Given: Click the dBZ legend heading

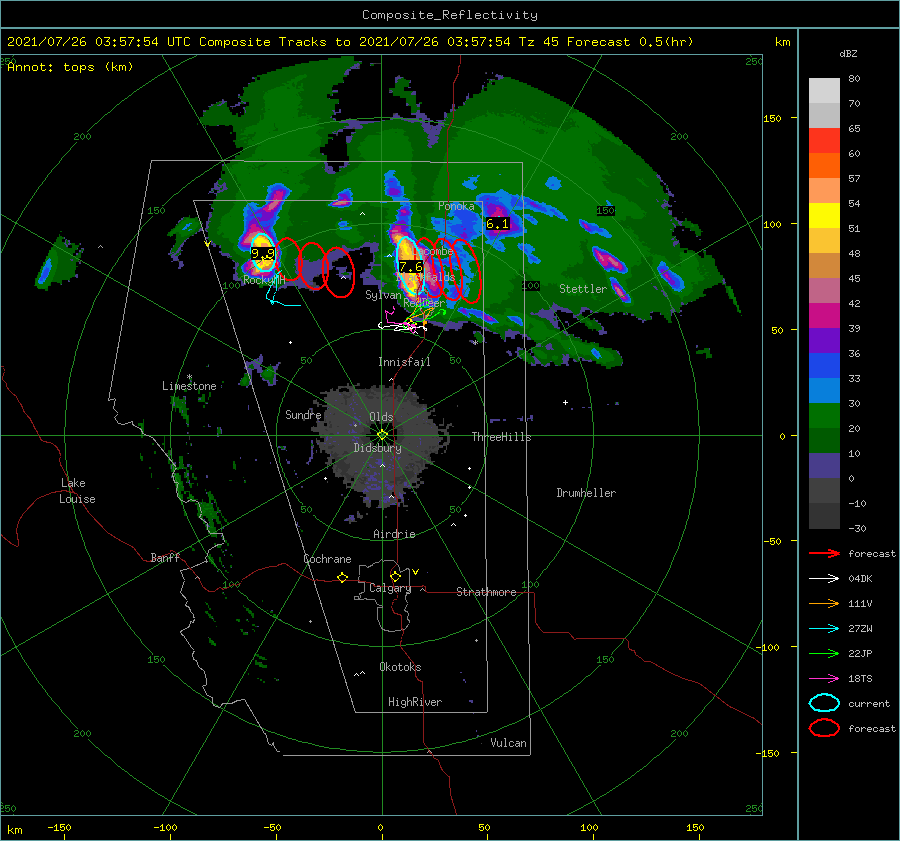Looking at the screenshot, I should (x=848, y=53).
